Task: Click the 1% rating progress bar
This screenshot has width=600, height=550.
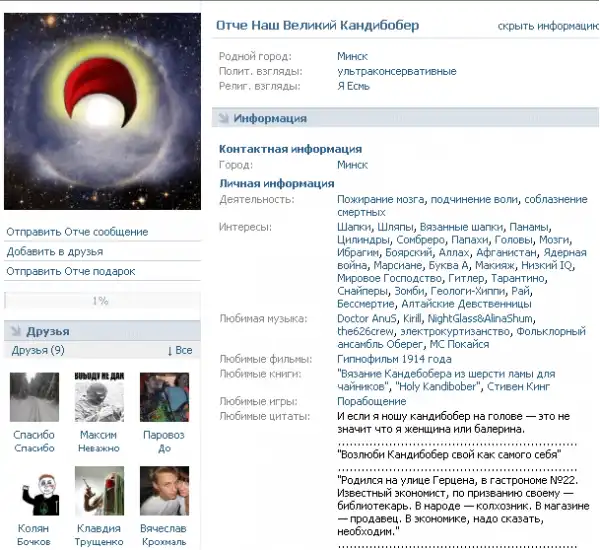Action: point(101,300)
